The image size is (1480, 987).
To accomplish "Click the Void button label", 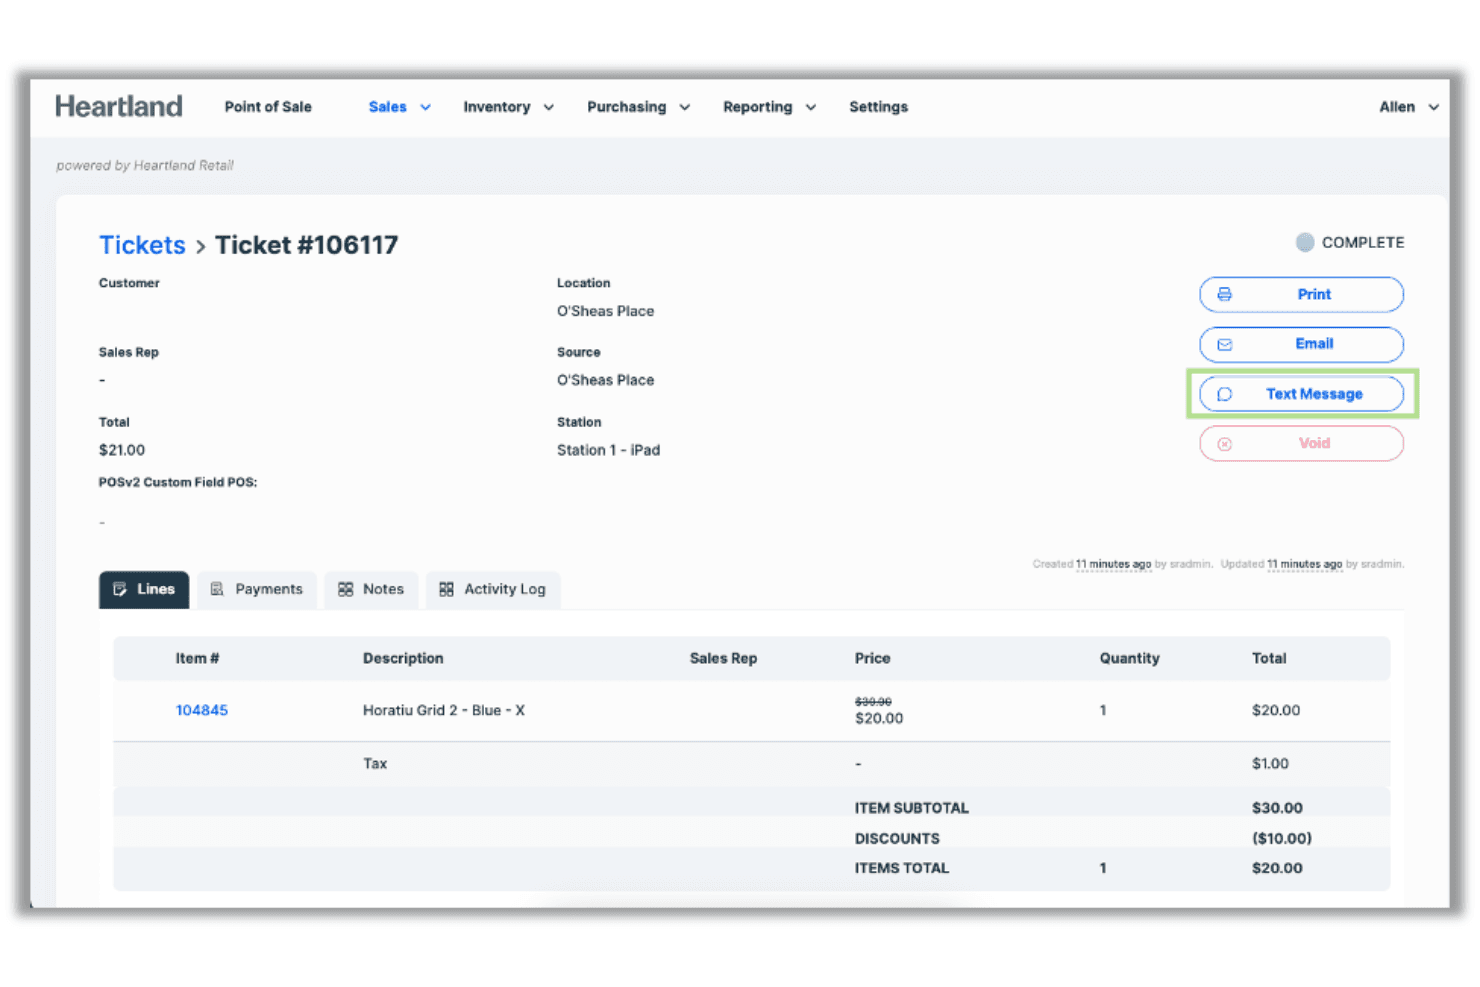I will tap(1314, 443).
